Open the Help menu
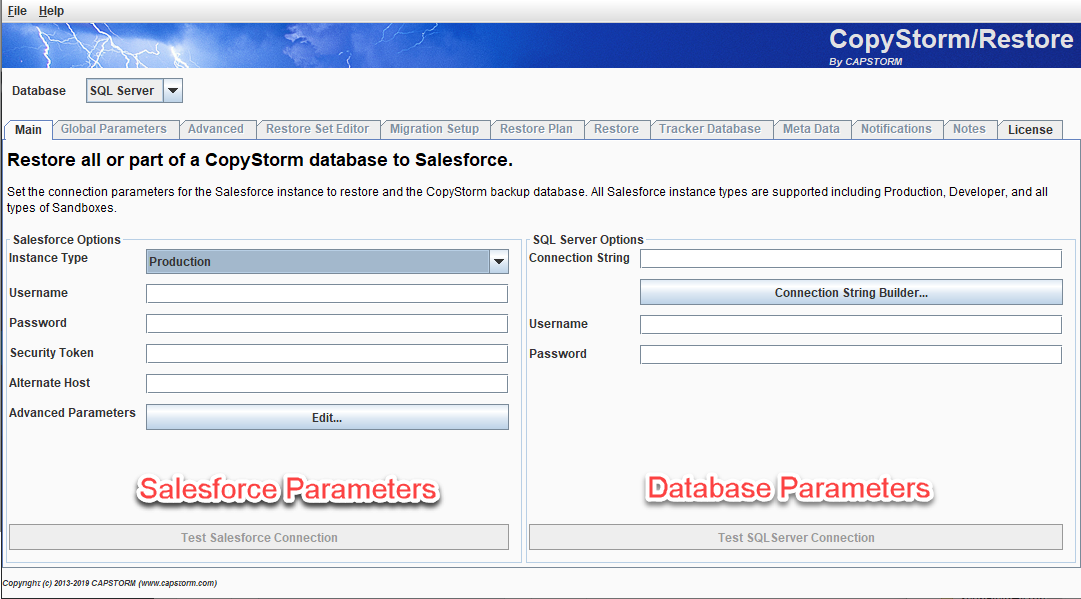The image size is (1081, 599). pos(51,11)
